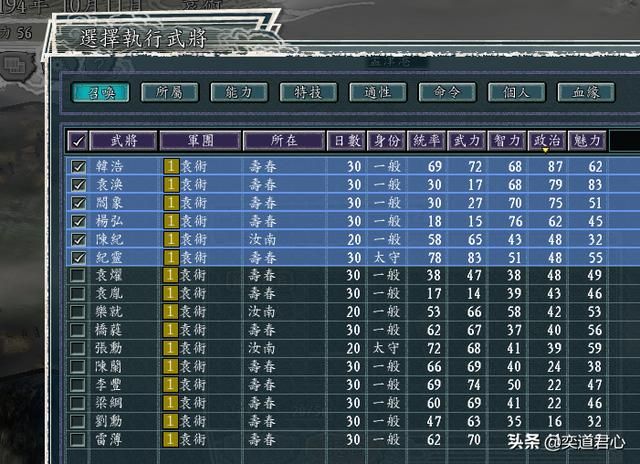Screen dimensions: 640x464
Task: Click the map view icon at top-left
Action: pos(15,65)
